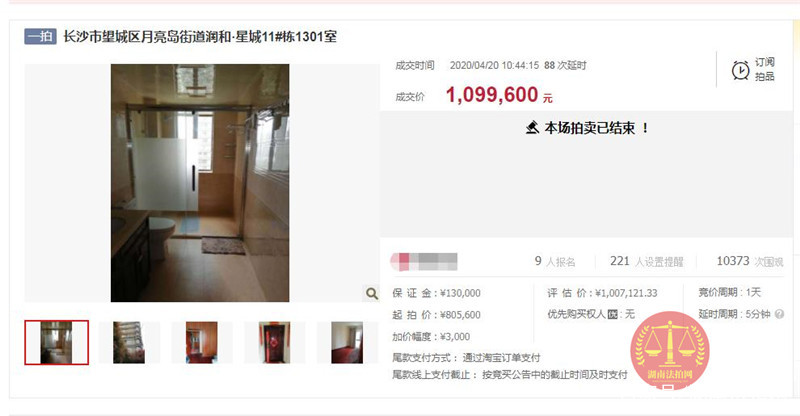Click the 9 人报名 registrants count
Image resolution: width=800 pixels, height=416 pixels.
[x=555, y=261]
